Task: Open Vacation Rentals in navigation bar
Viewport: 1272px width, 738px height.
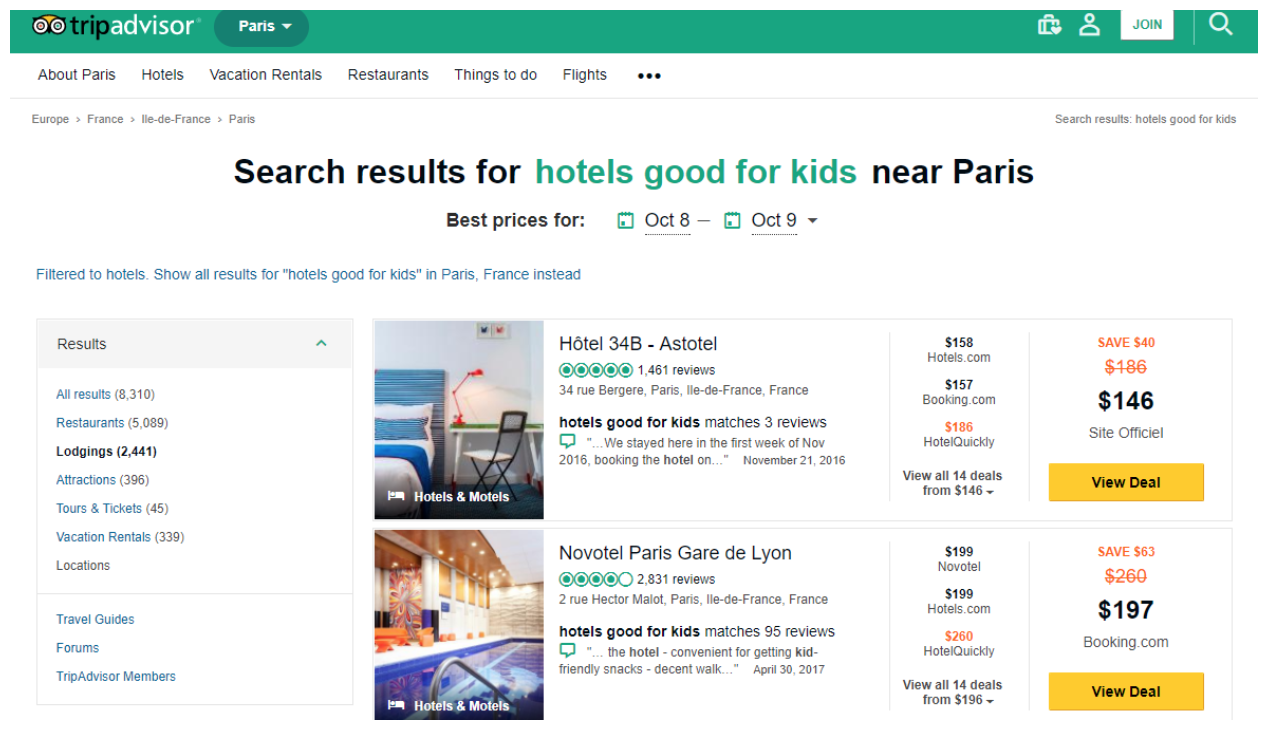Action: click(266, 75)
